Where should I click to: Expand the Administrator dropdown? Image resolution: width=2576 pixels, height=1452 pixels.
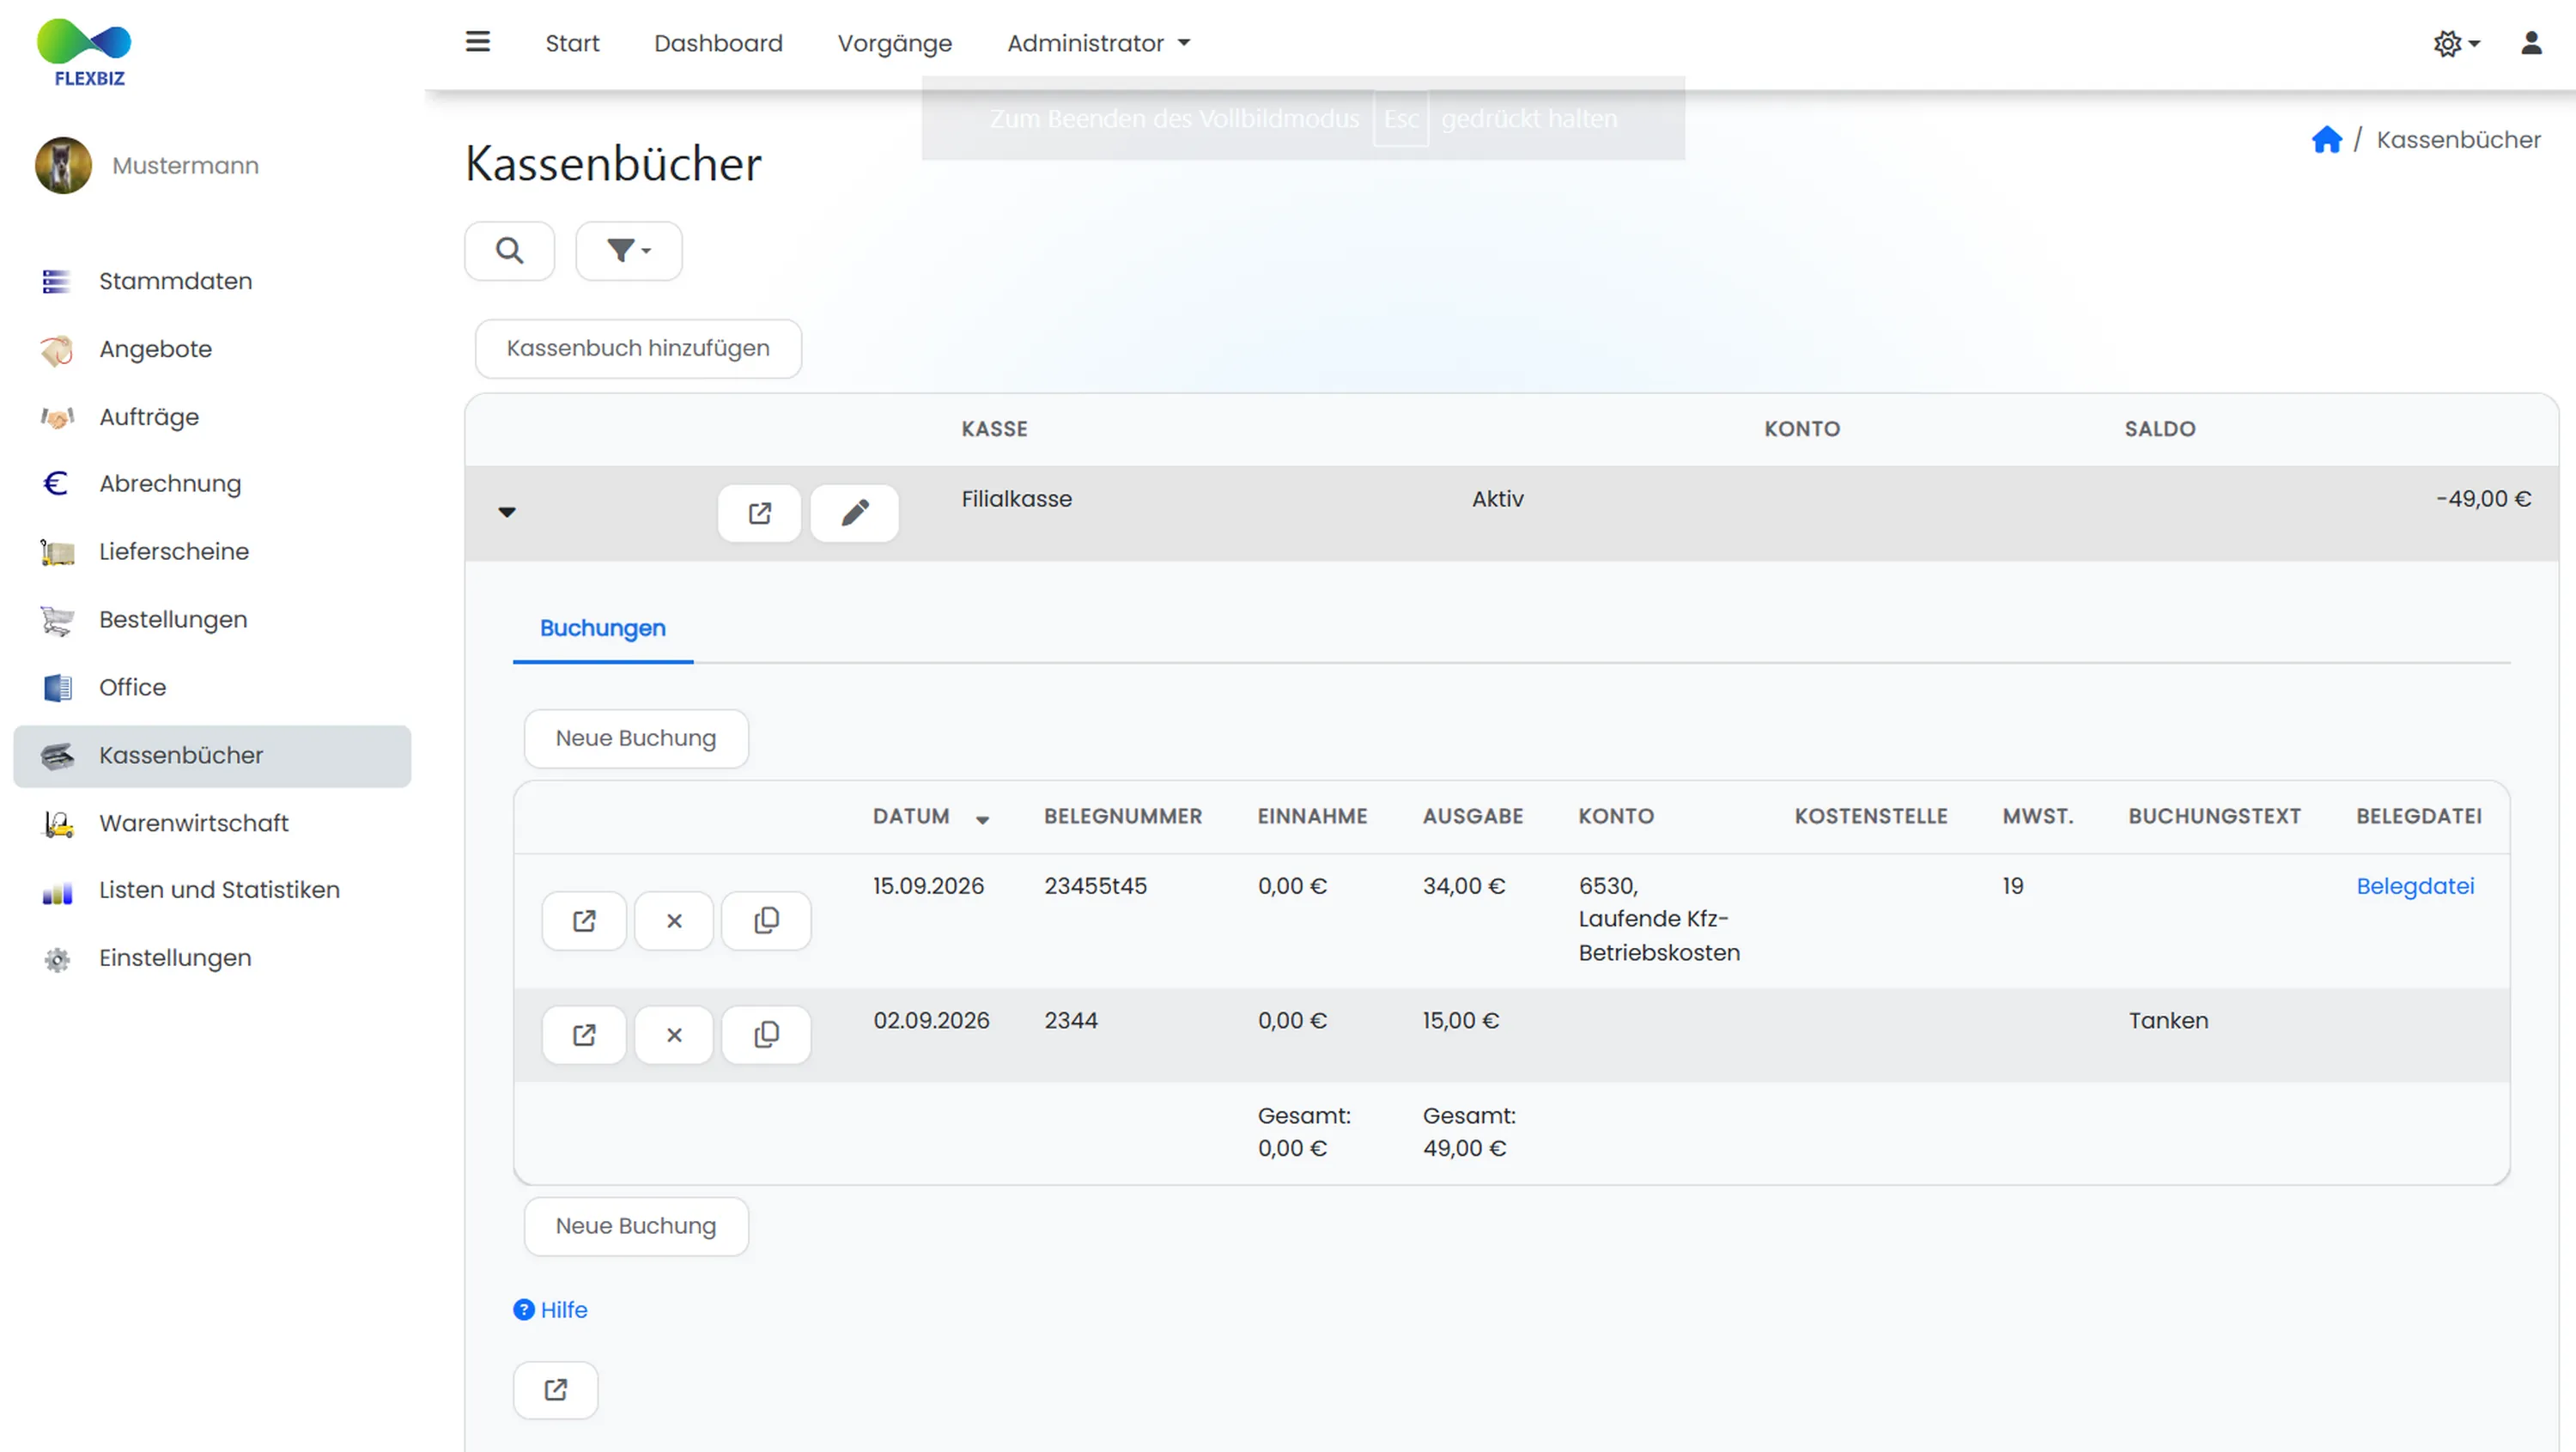pyautogui.click(x=1098, y=43)
